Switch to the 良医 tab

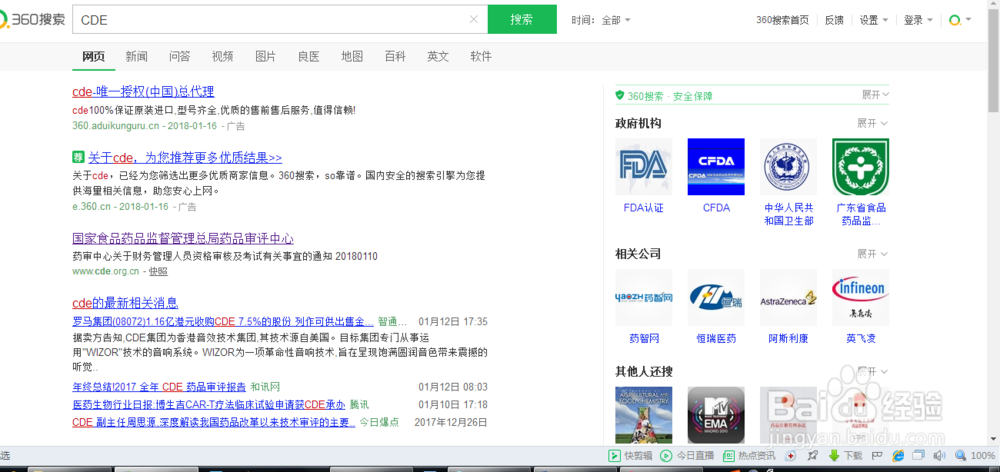309,56
